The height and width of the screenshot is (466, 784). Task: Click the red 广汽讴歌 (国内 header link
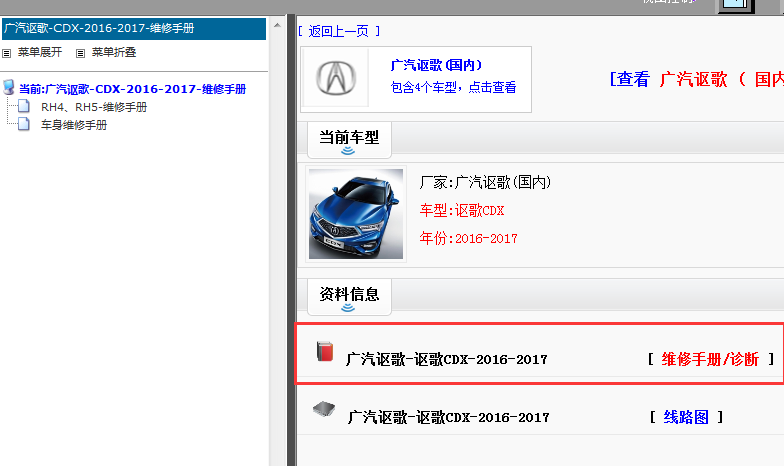tap(722, 79)
